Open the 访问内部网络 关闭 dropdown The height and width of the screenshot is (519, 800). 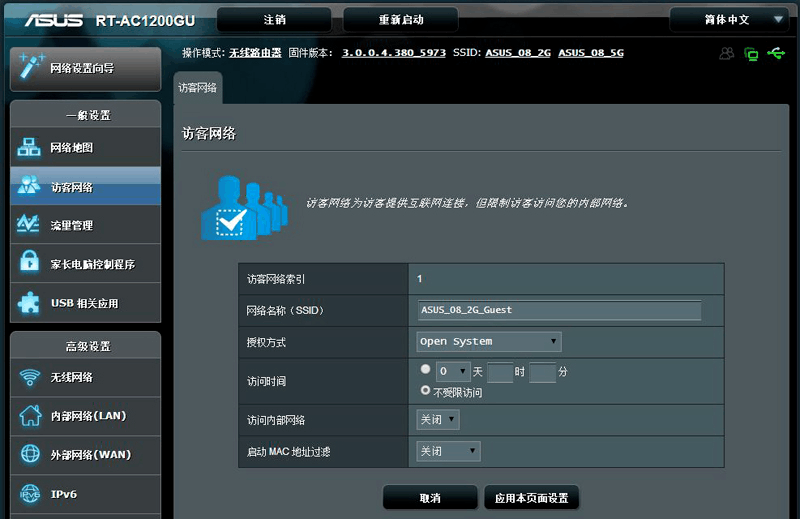(x=438, y=419)
